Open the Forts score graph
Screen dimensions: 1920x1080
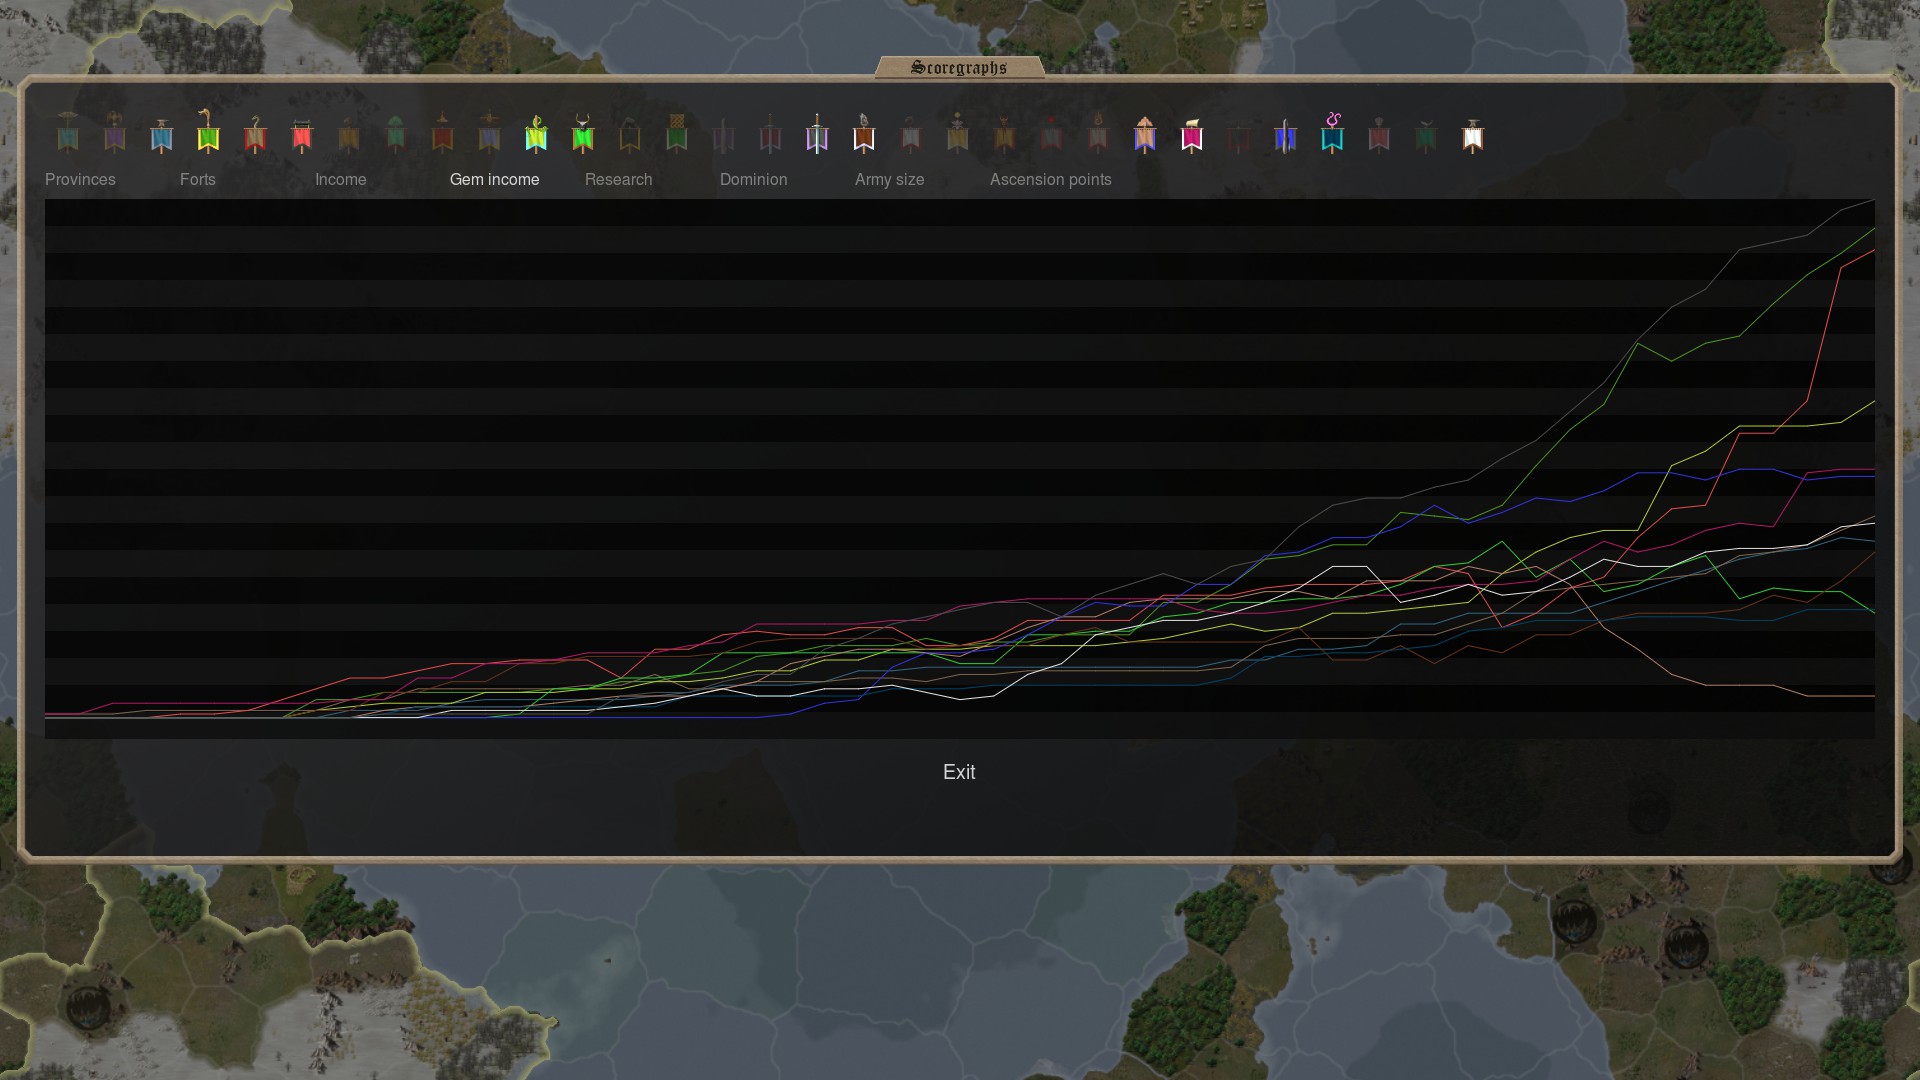198,179
